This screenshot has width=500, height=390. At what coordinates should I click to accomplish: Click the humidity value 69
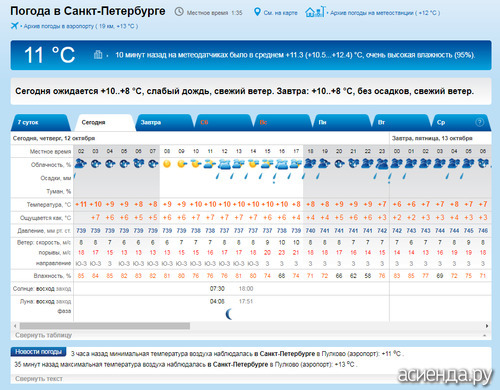click(440, 276)
